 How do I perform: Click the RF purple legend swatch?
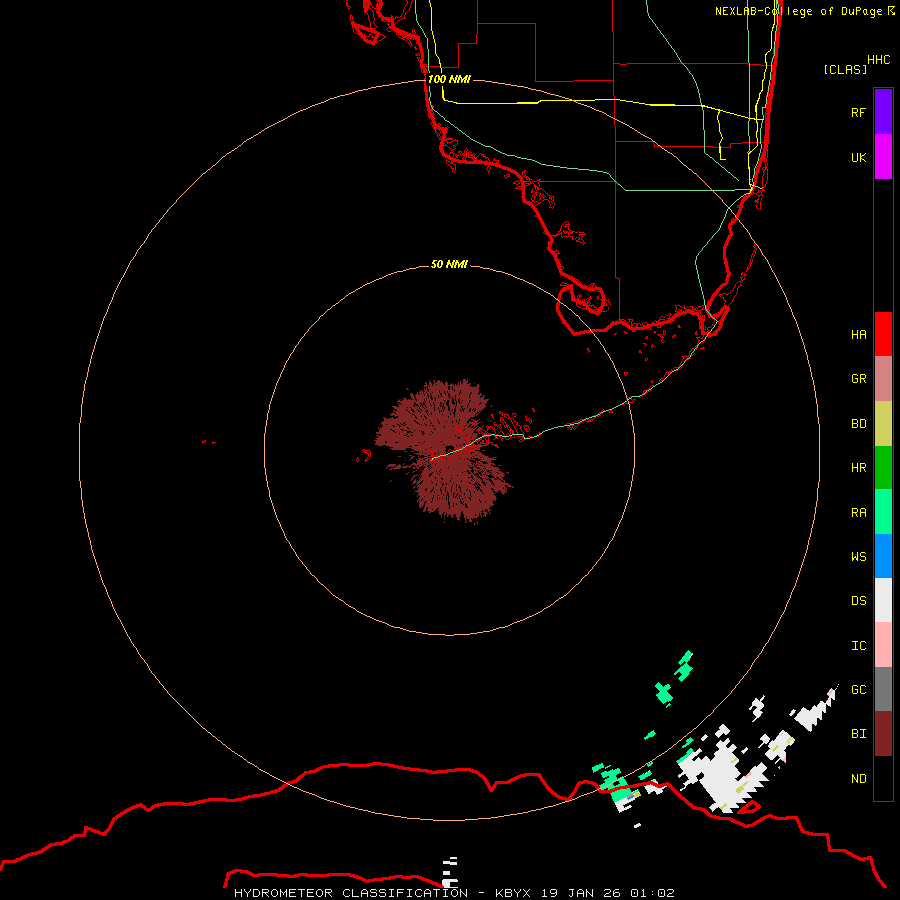click(x=883, y=112)
